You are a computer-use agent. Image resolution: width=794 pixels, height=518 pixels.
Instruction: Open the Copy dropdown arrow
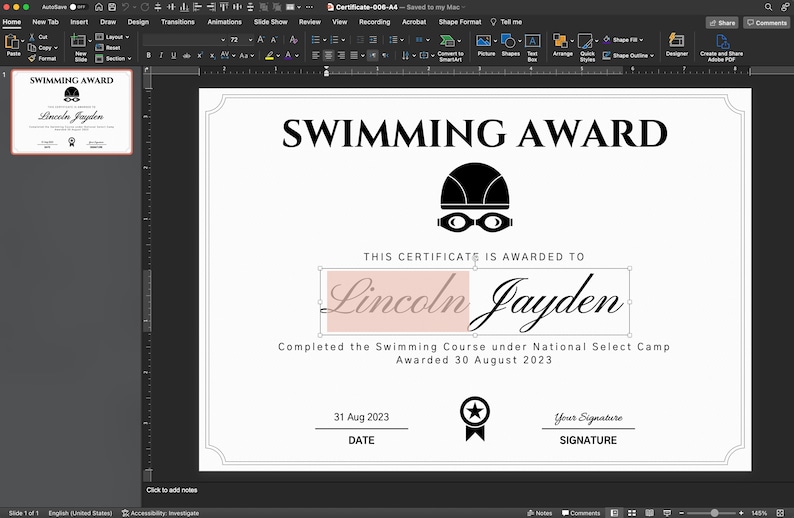56,48
